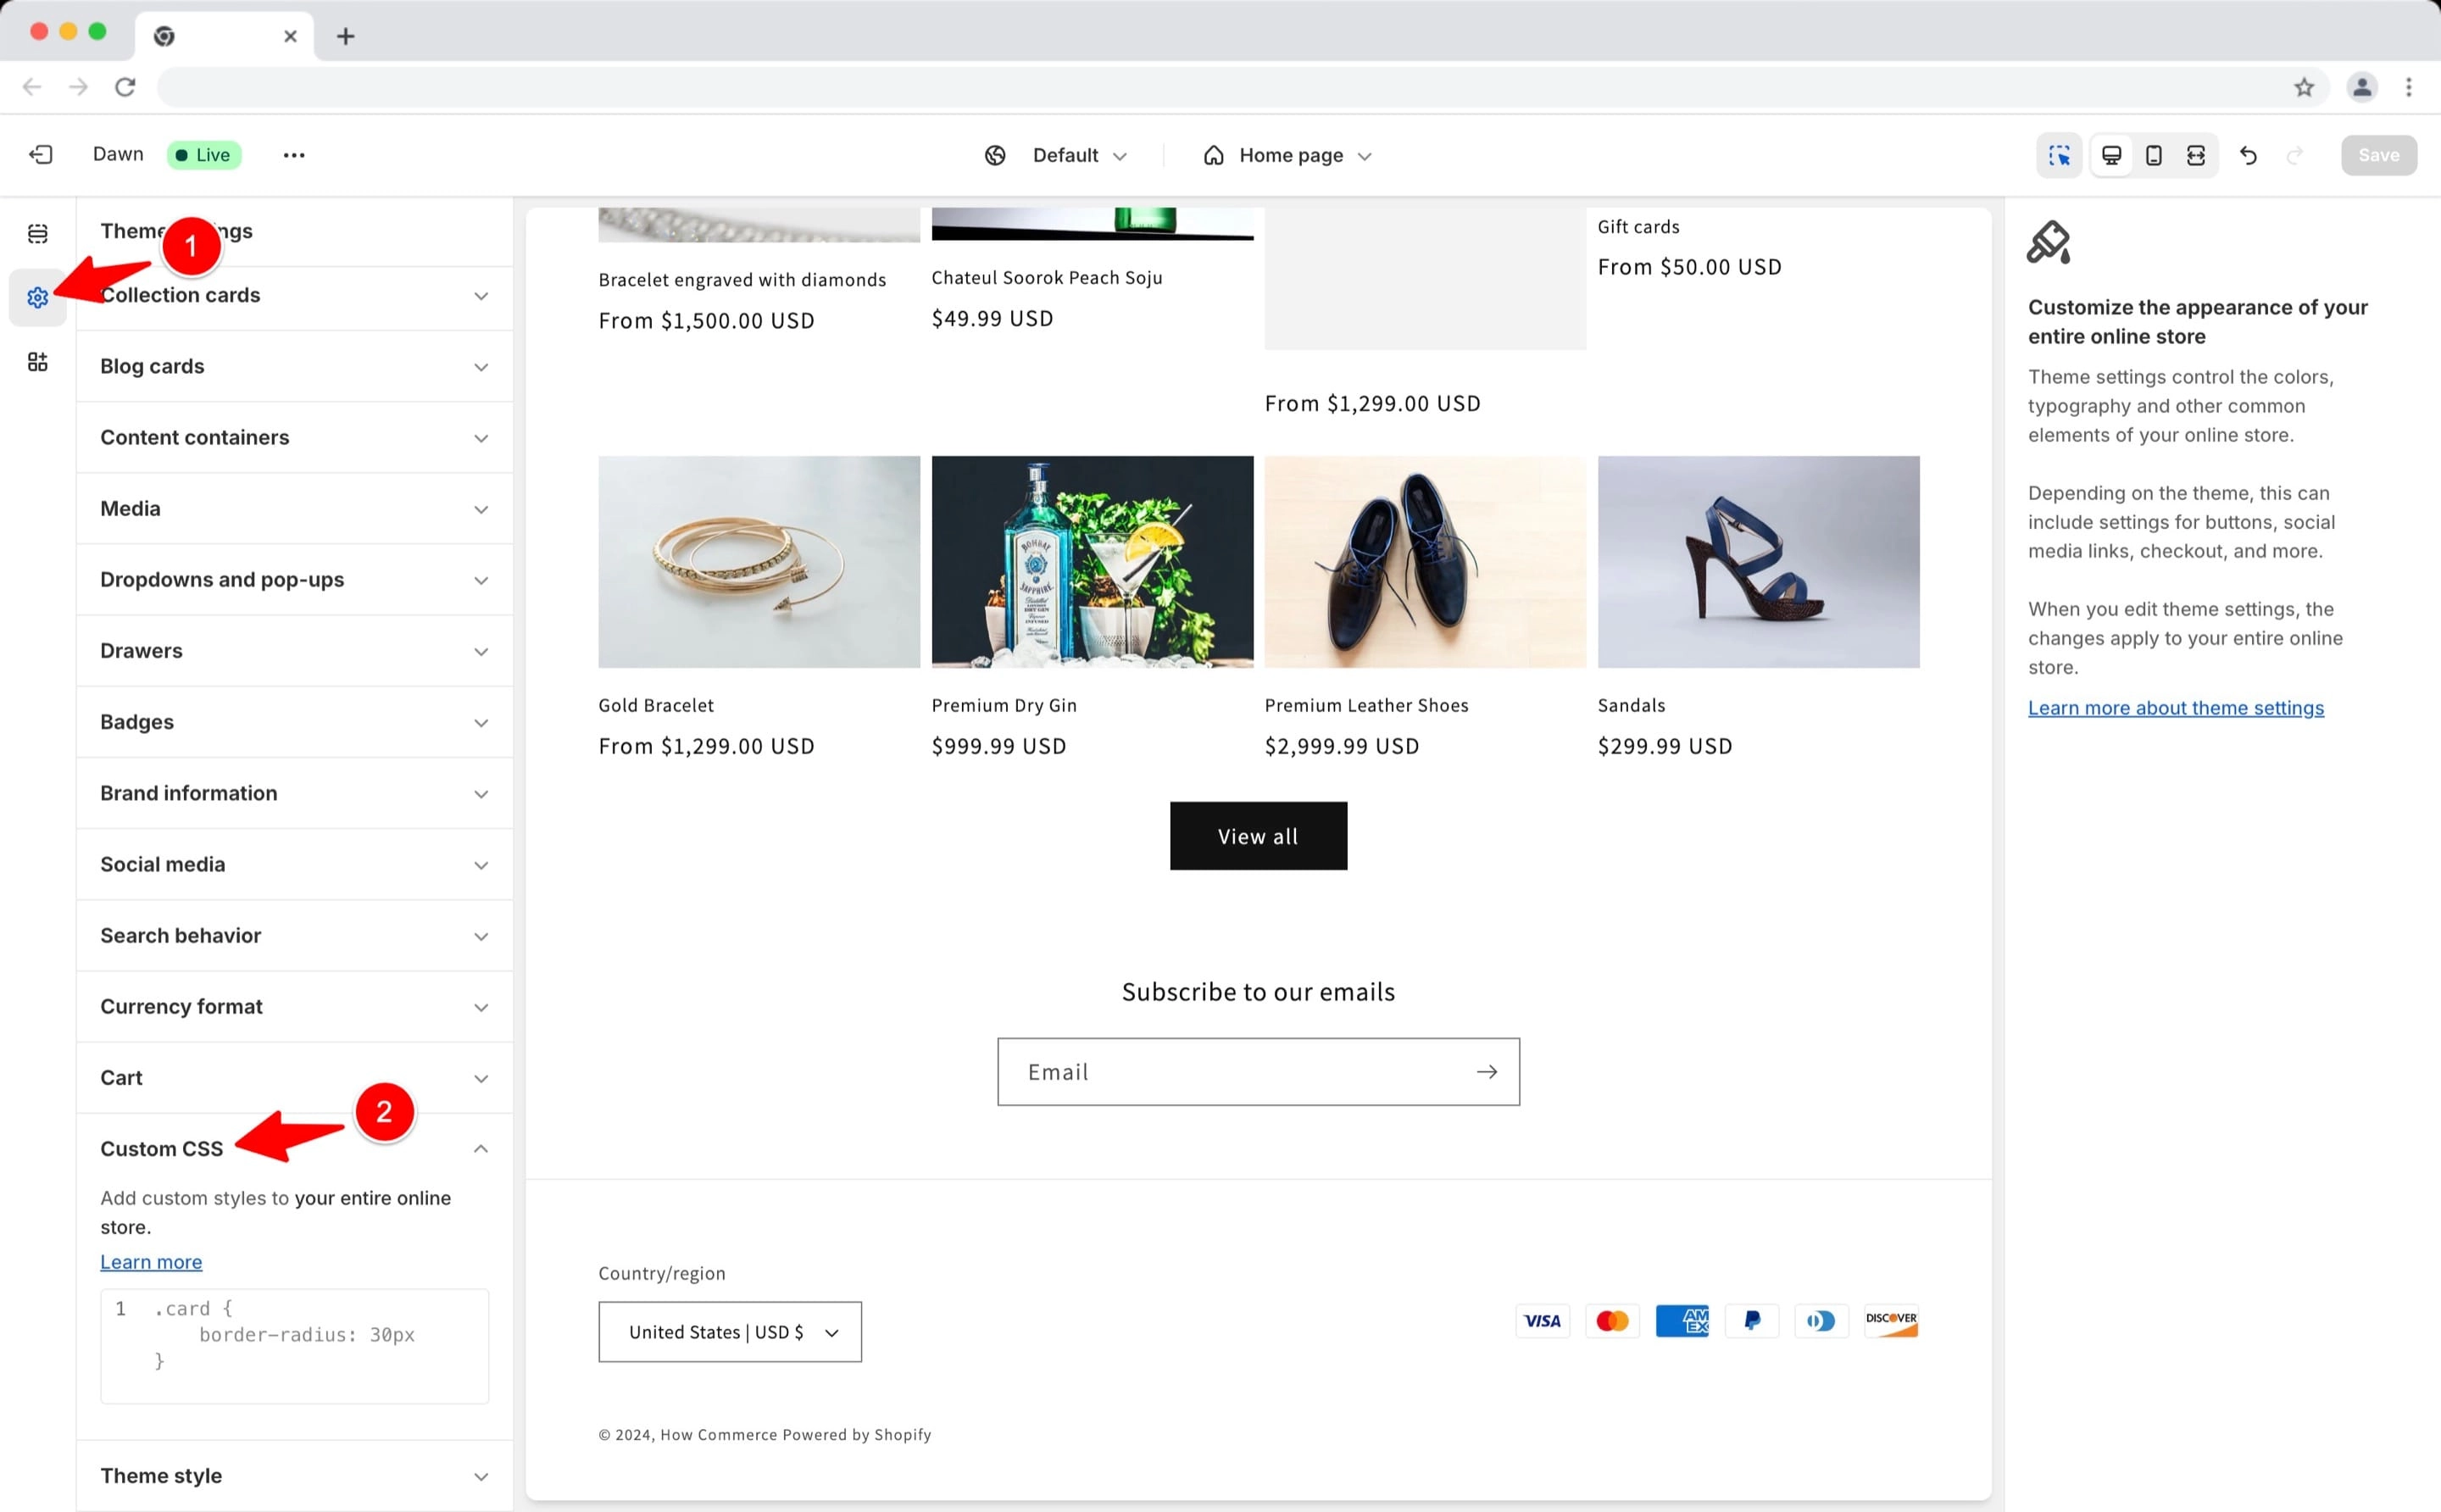The image size is (2441, 1512).
Task: Click the View all button
Action: (x=1258, y=835)
